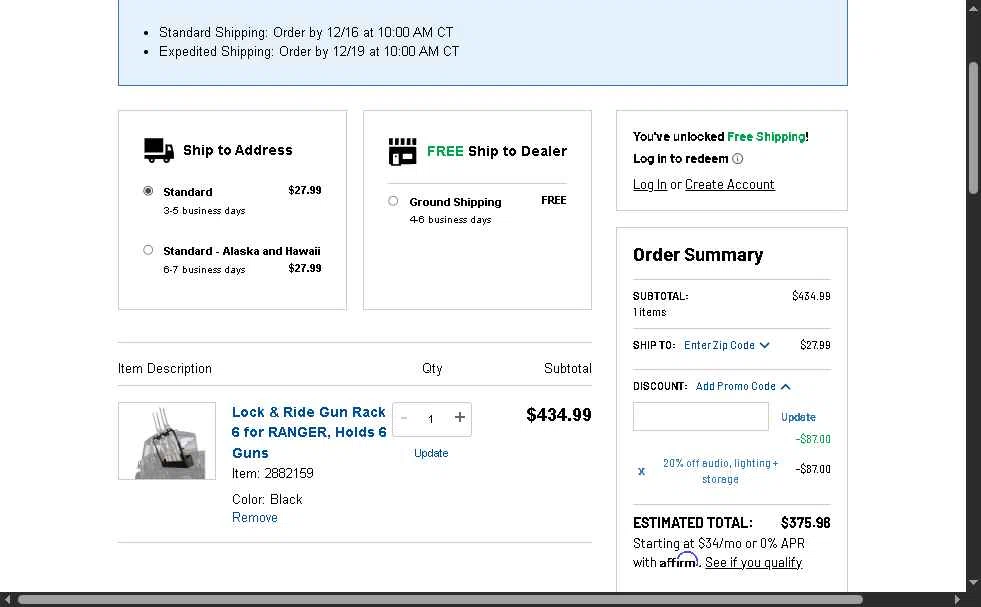This screenshot has width=981, height=607.
Task: Select Standard - Alaska and Hawaii radio
Action: point(148,250)
